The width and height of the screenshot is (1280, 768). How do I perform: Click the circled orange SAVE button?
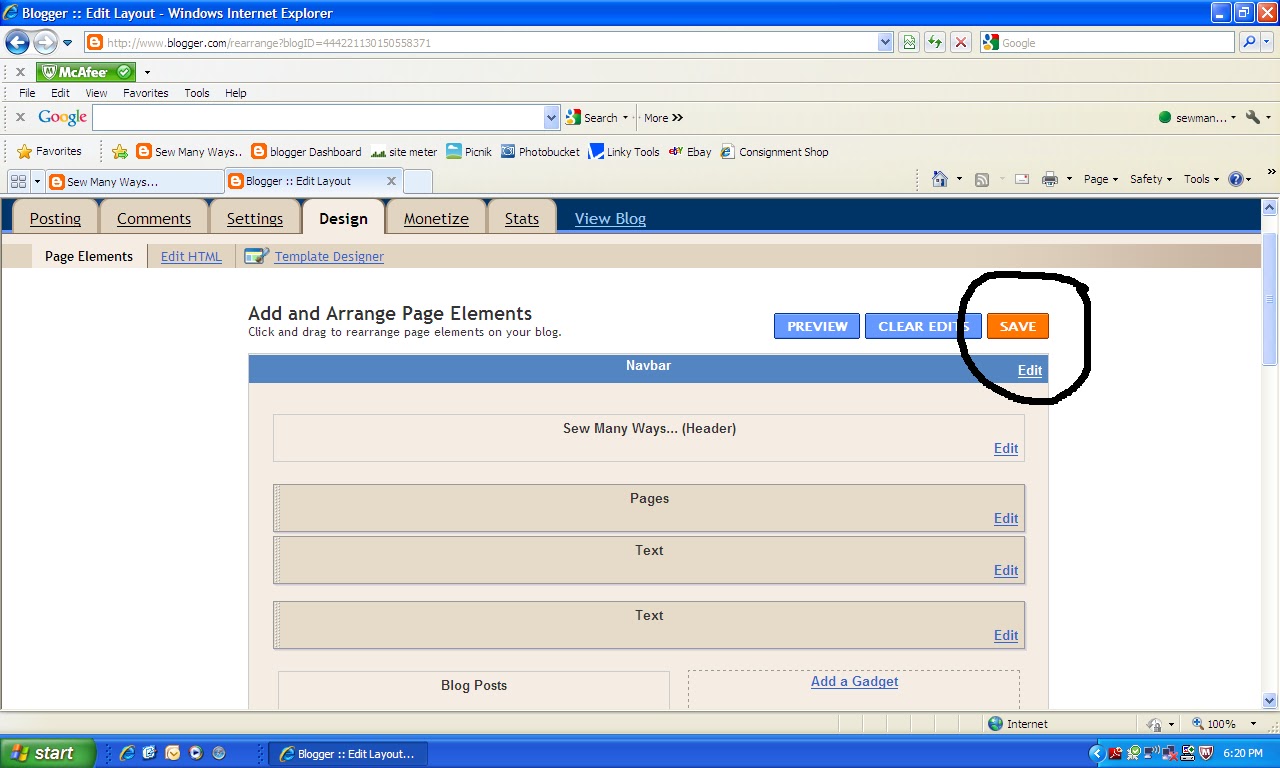click(1017, 325)
